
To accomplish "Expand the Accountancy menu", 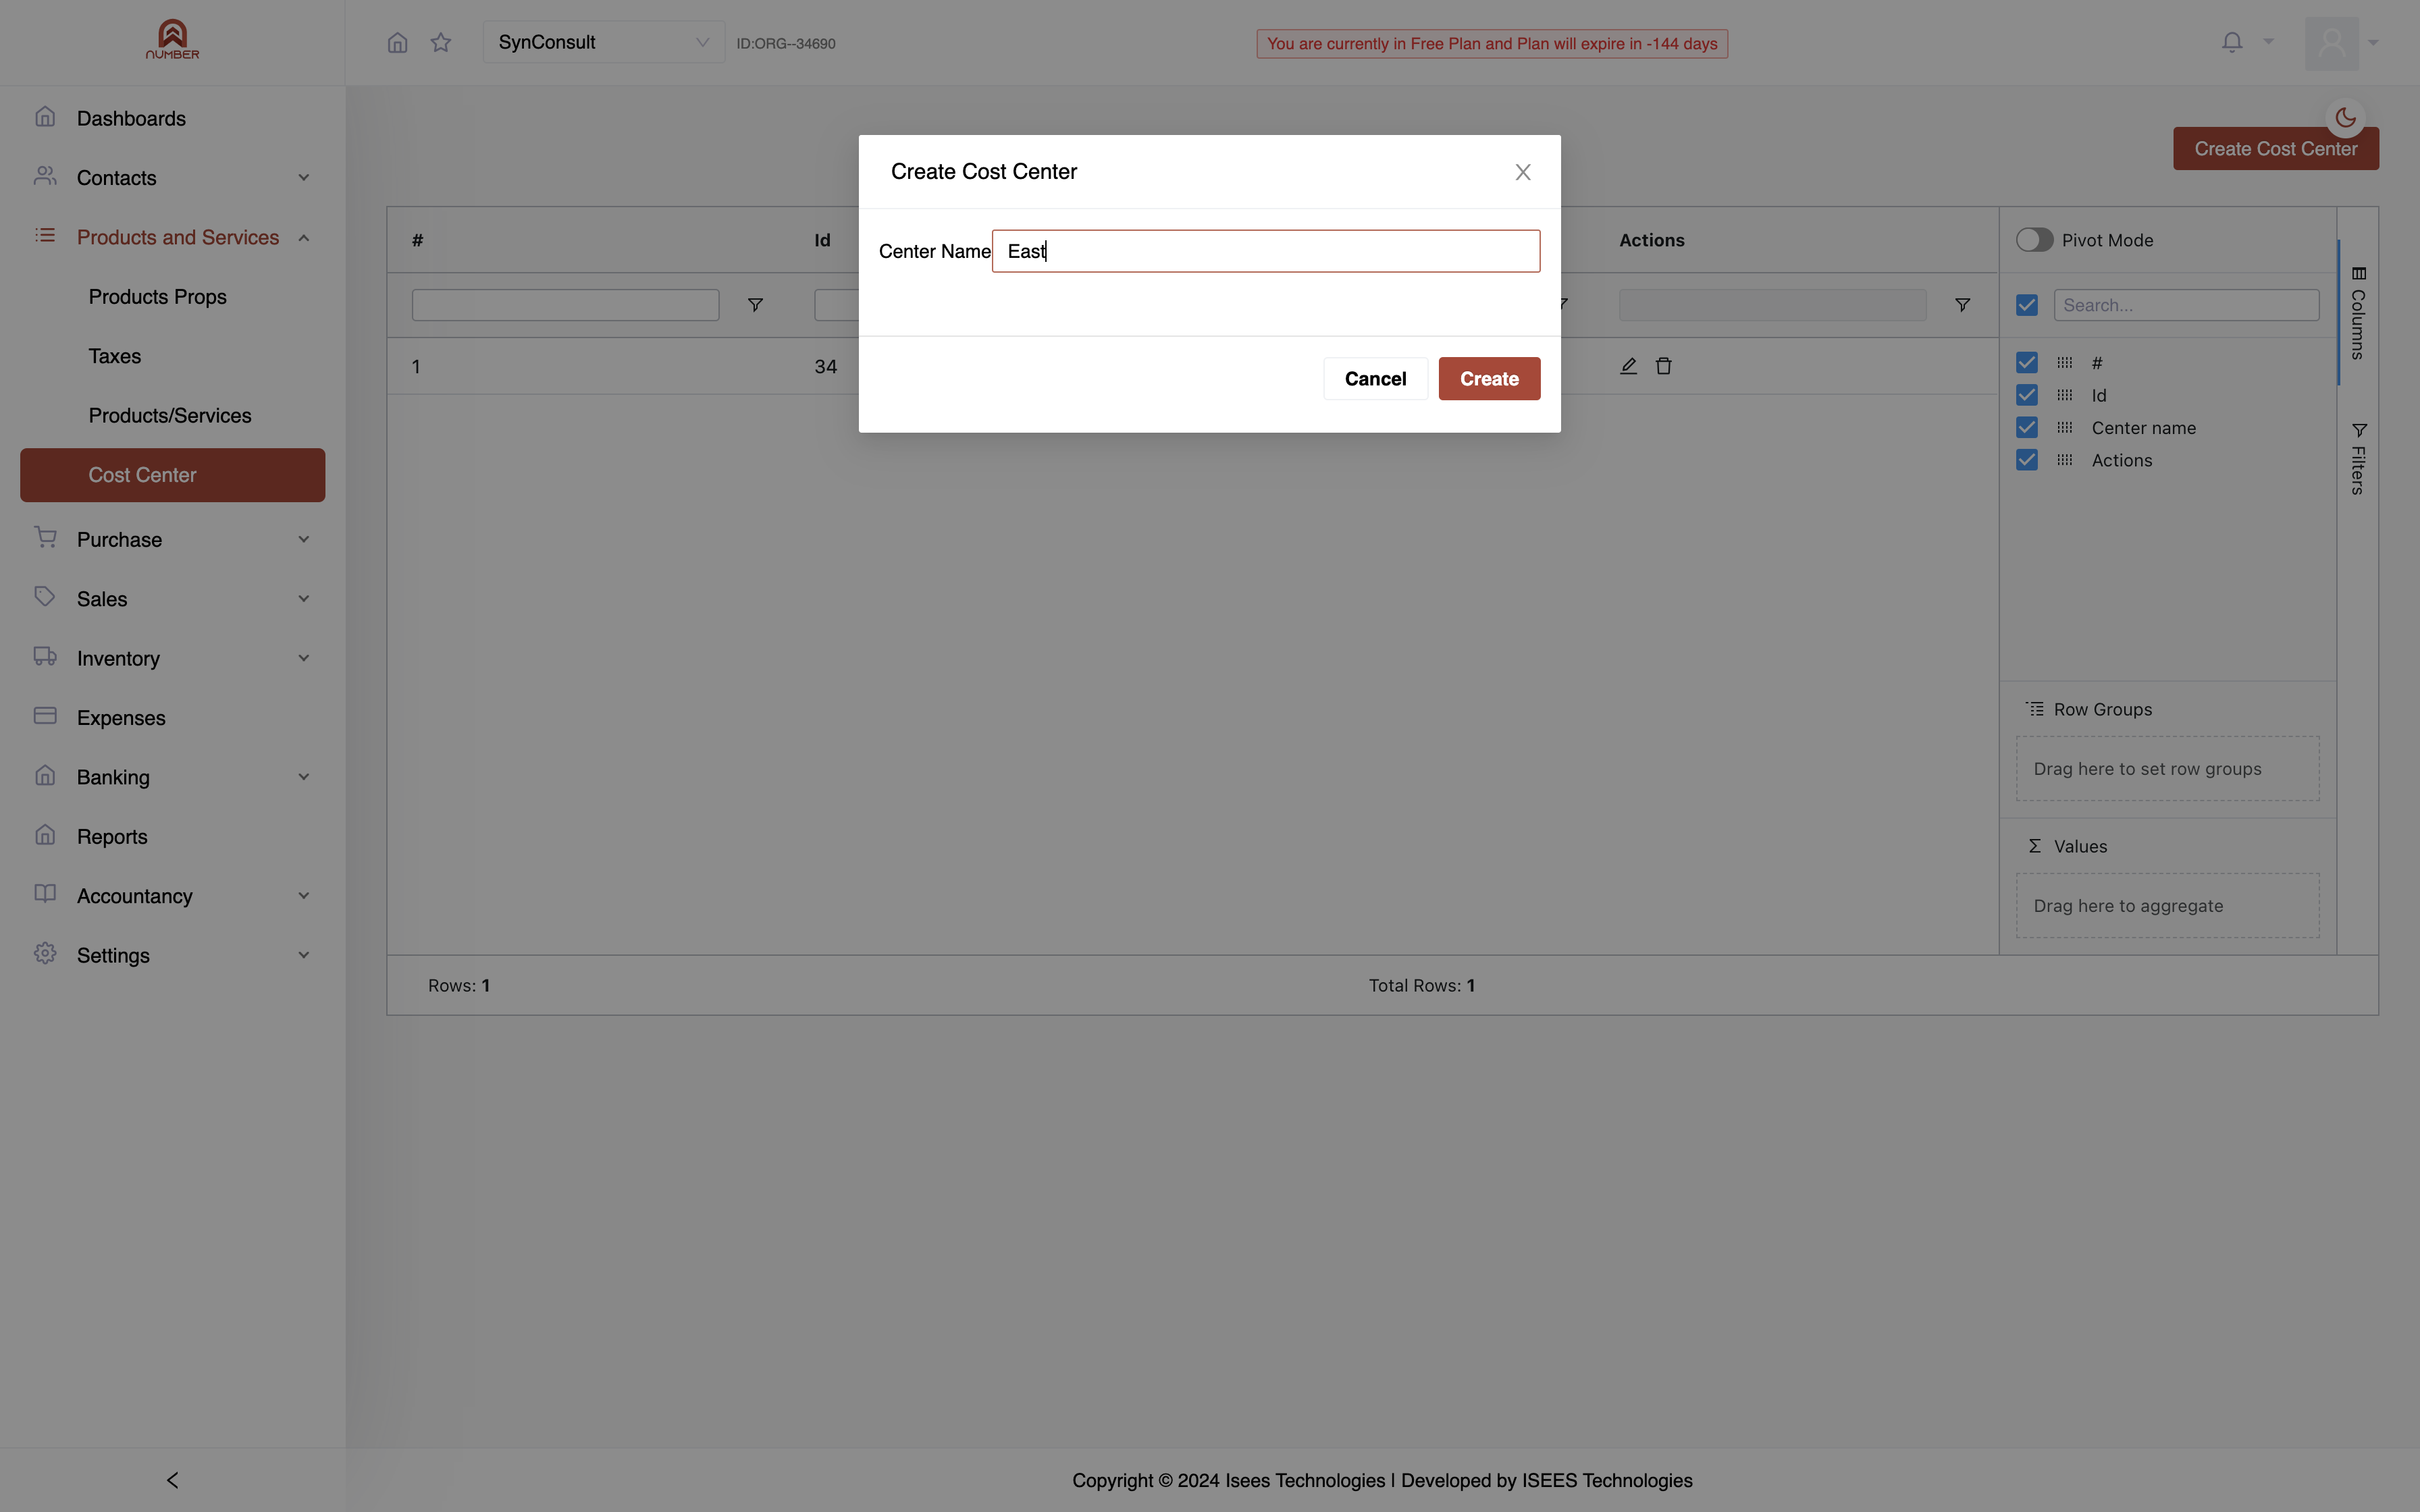I will (172, 896).
